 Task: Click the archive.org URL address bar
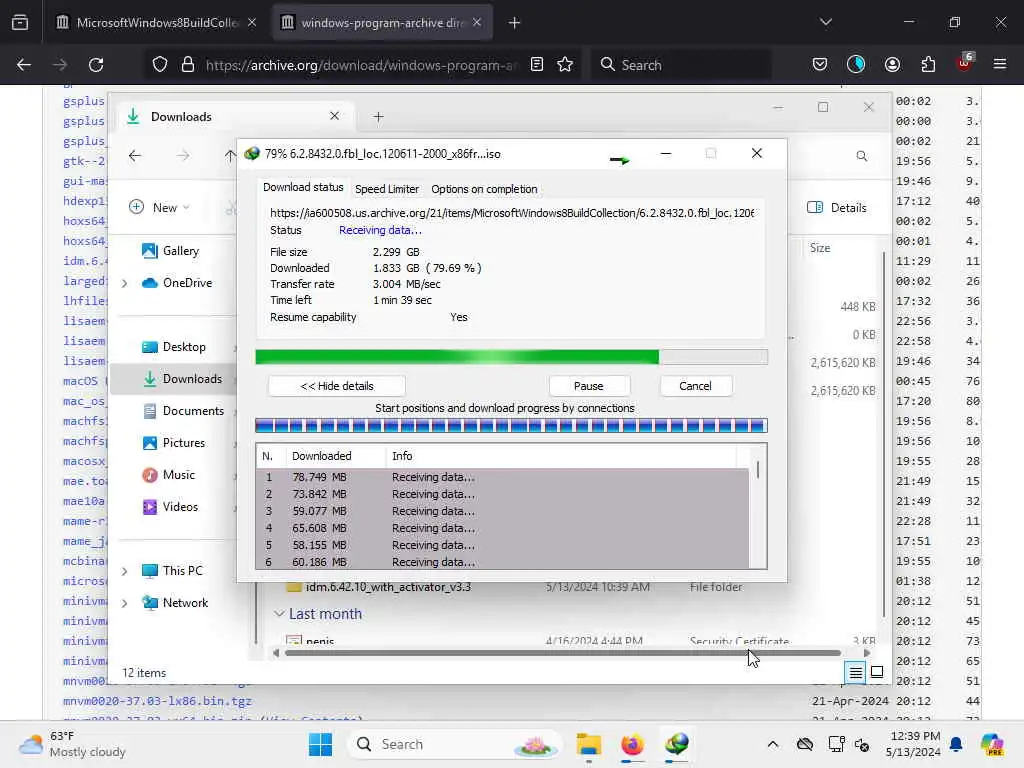[361, 65]
